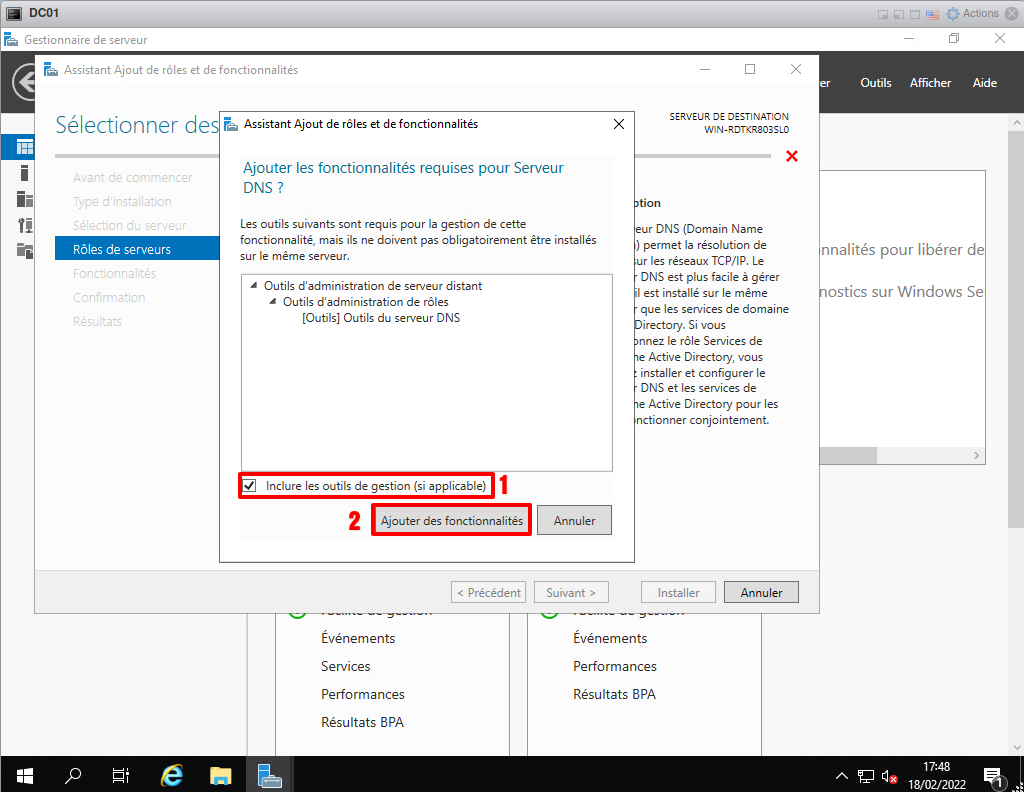Click the Server Manager taskbar icon
Screen dimensions: 1024x792
coord(269,774)
